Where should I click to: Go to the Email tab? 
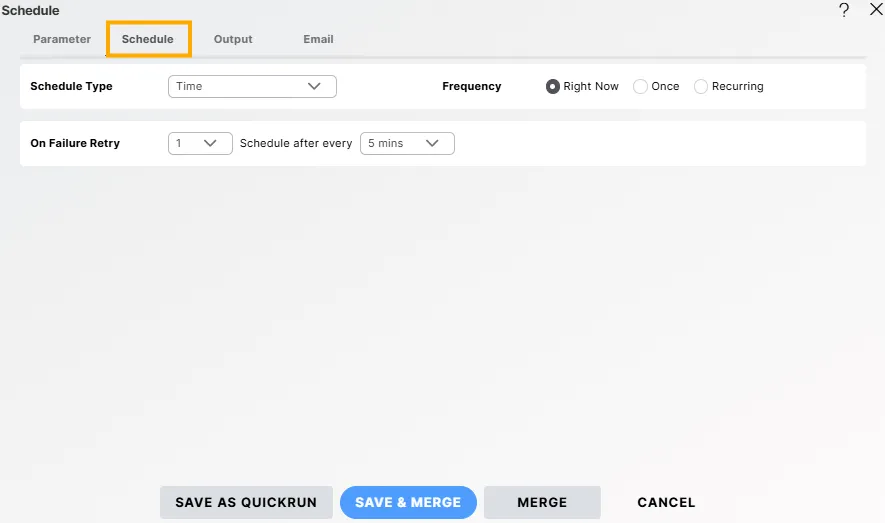pyautogui.click(x=318, y=39)
